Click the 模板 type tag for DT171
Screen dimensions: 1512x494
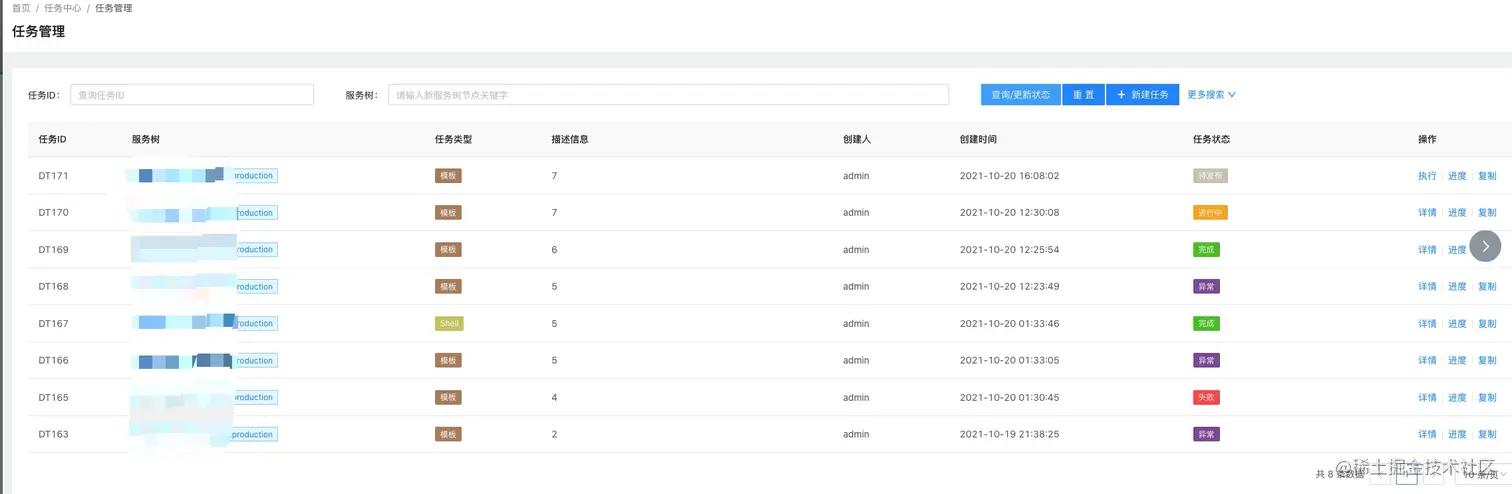[x=448, y=176]
